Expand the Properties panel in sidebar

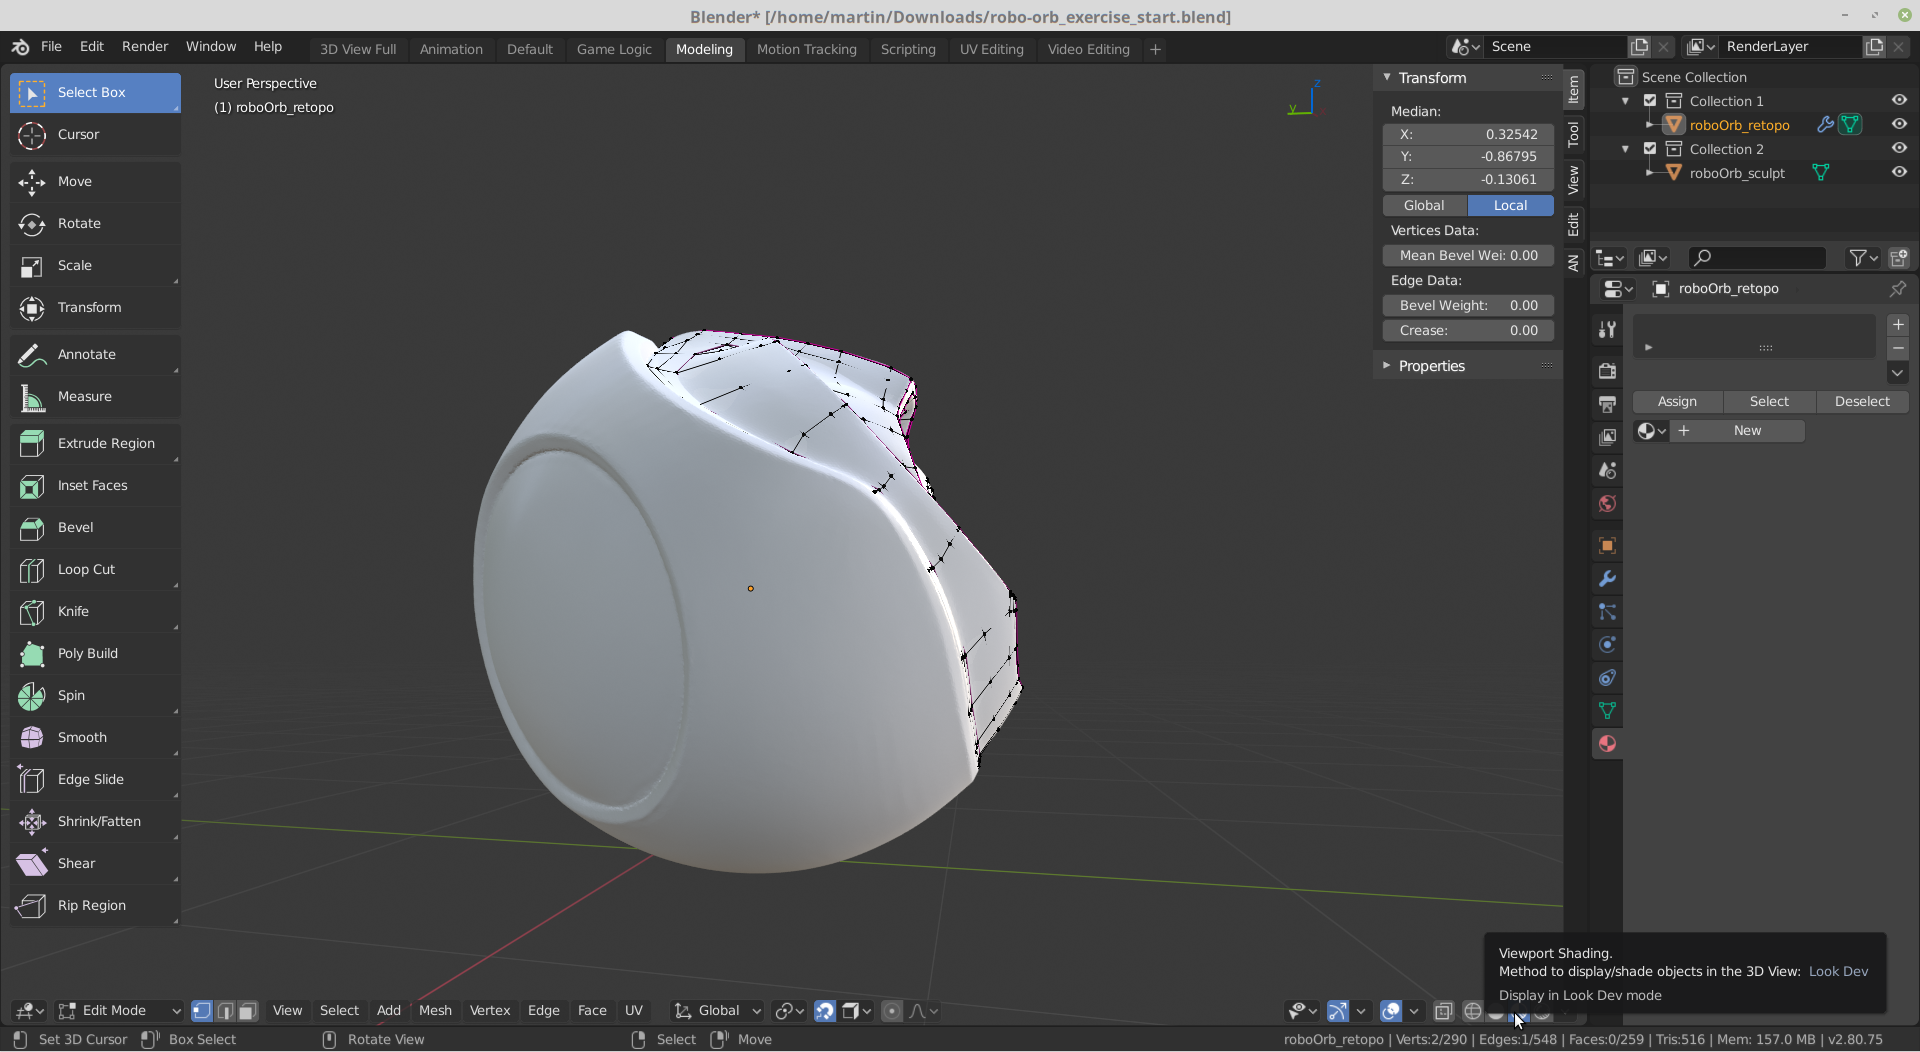pos(1387,366)
